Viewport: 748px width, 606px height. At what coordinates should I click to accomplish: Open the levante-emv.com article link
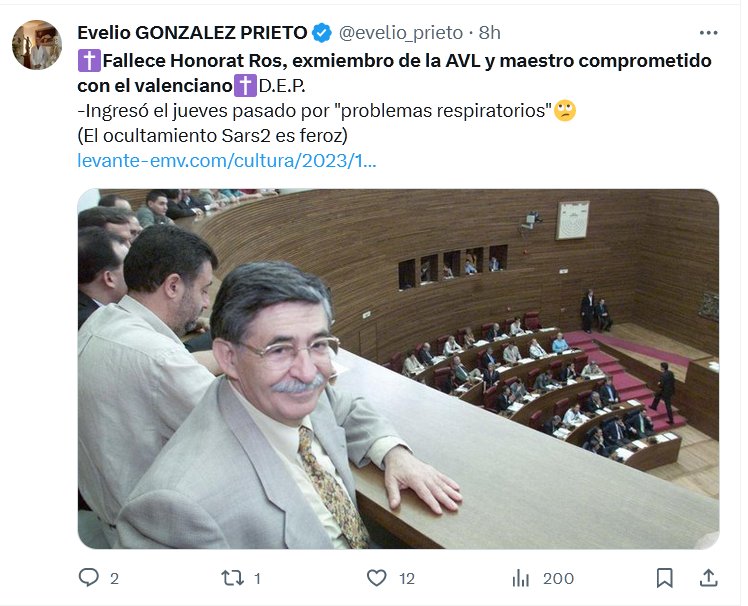click(227, 161)
